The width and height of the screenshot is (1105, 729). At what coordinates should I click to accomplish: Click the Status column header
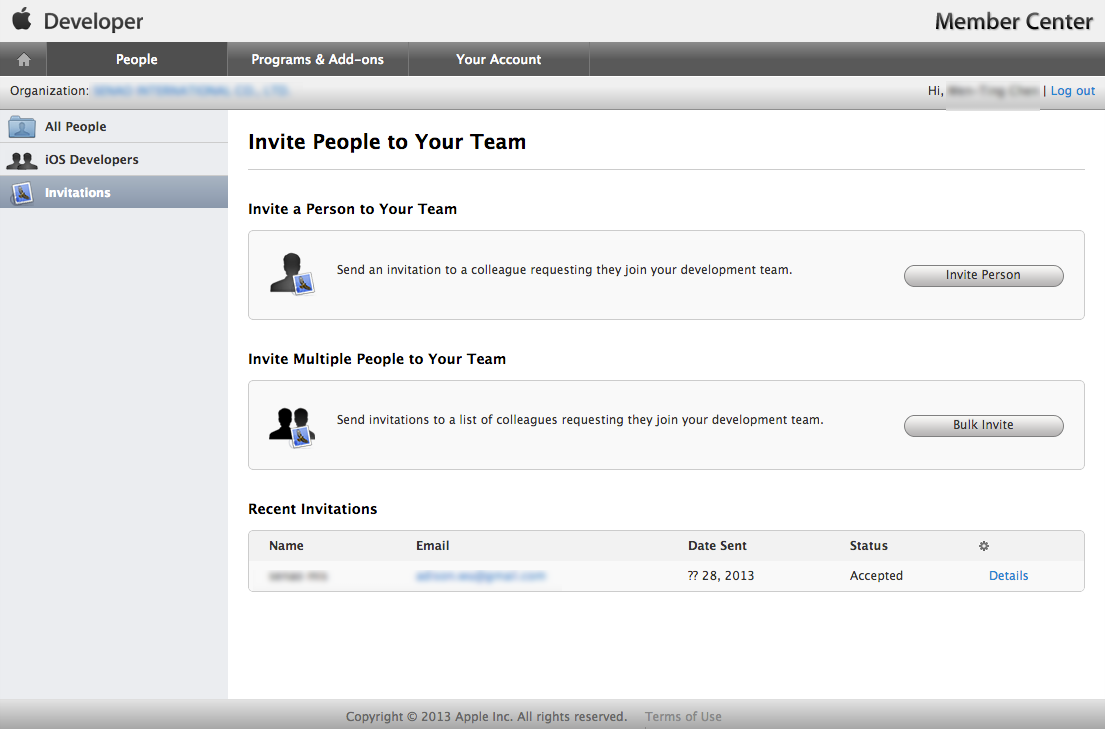tap(869, 546)
